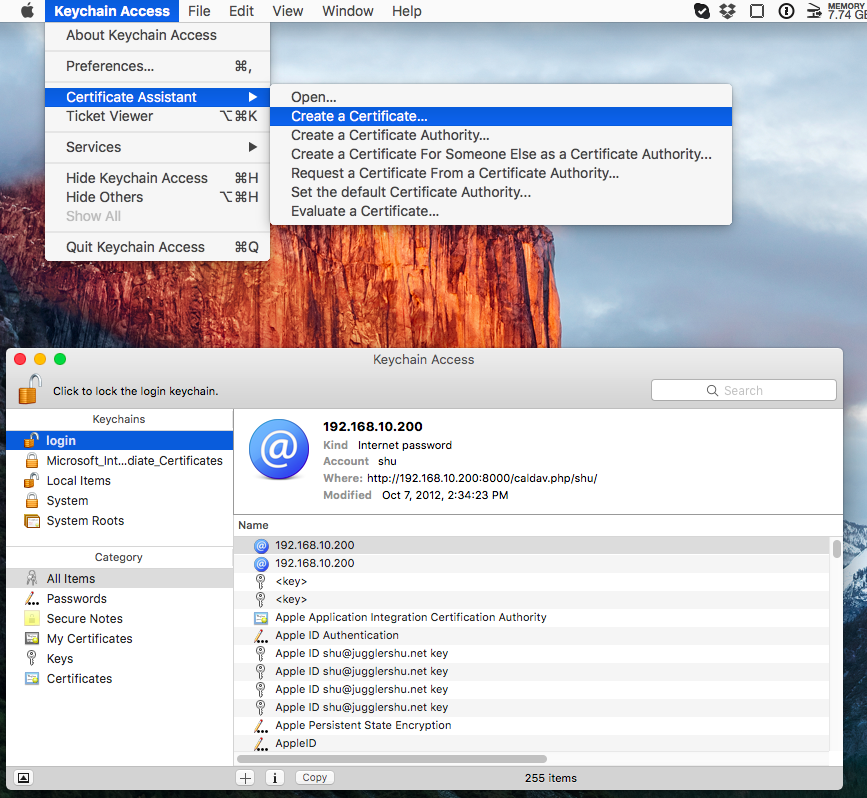Select first 192.168.10.200 list row
The image size is (867, 798).
pos(532,545)
